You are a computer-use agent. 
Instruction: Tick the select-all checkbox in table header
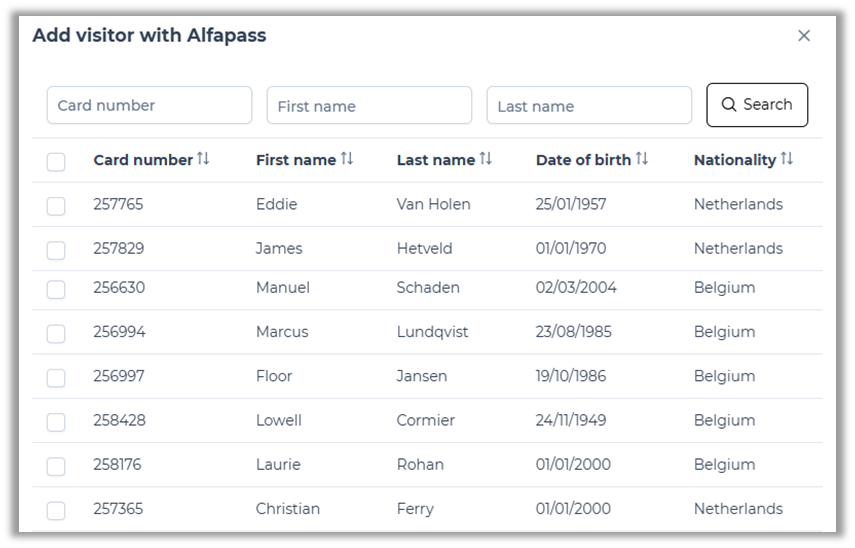[x=56, y=161]
